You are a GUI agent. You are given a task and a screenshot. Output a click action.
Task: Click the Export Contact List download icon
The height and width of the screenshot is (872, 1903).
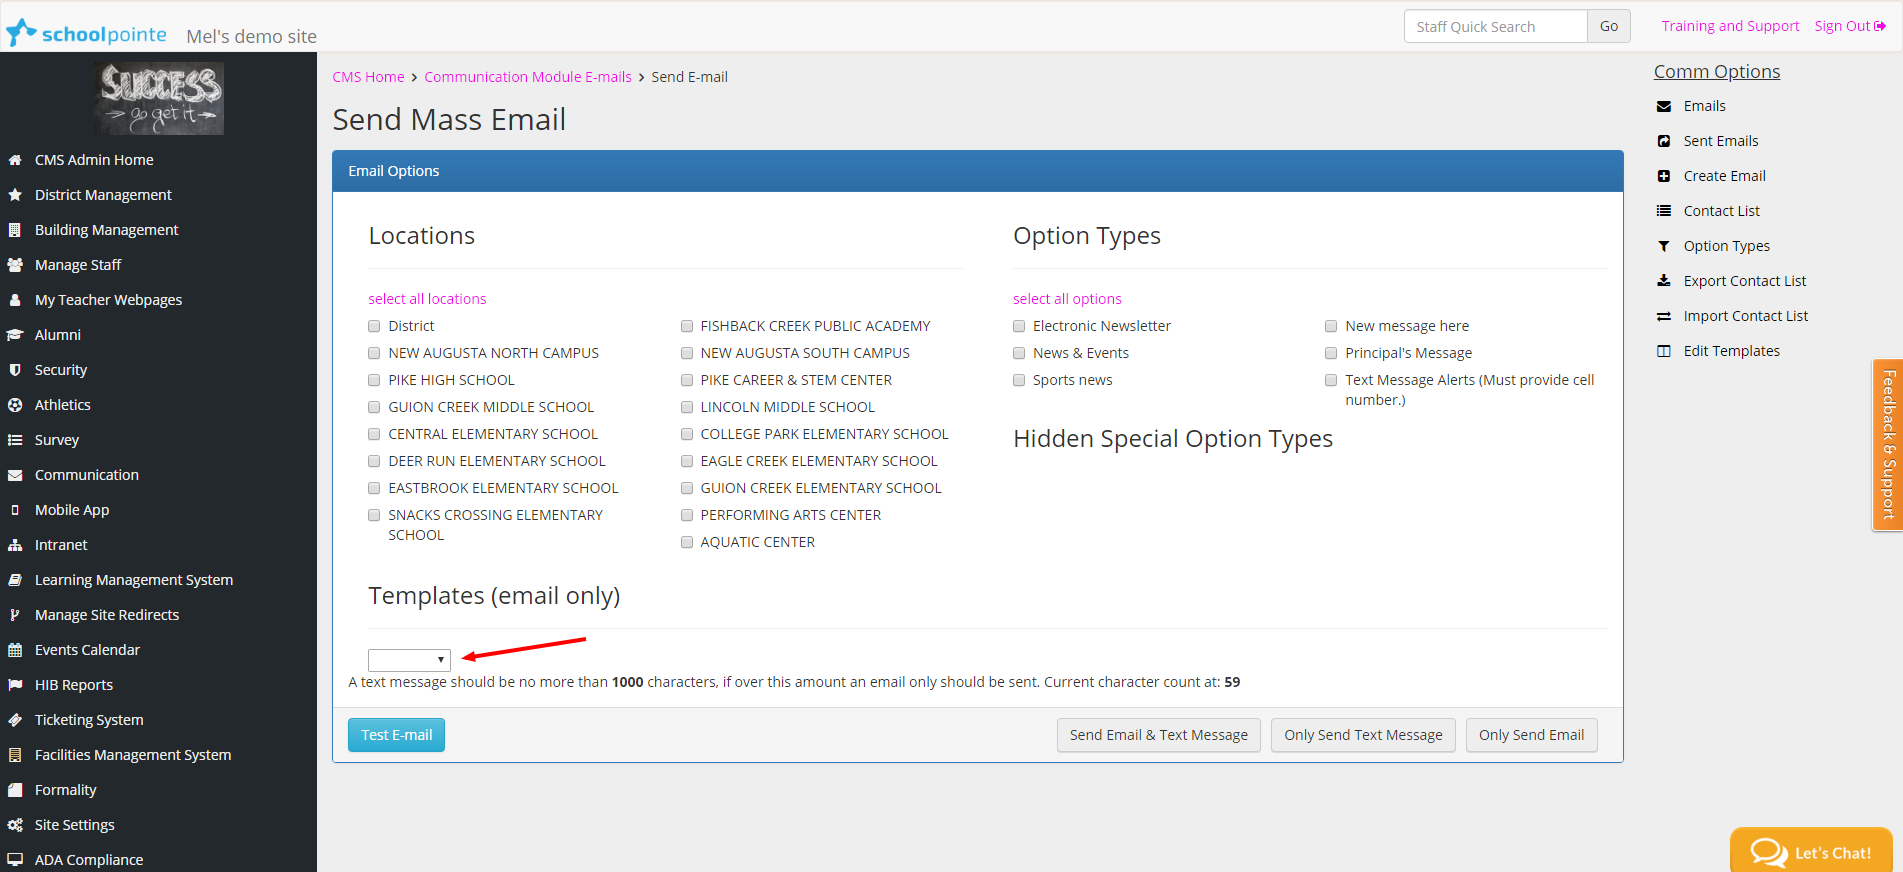pyautogui.click(x=1664, y=281)
